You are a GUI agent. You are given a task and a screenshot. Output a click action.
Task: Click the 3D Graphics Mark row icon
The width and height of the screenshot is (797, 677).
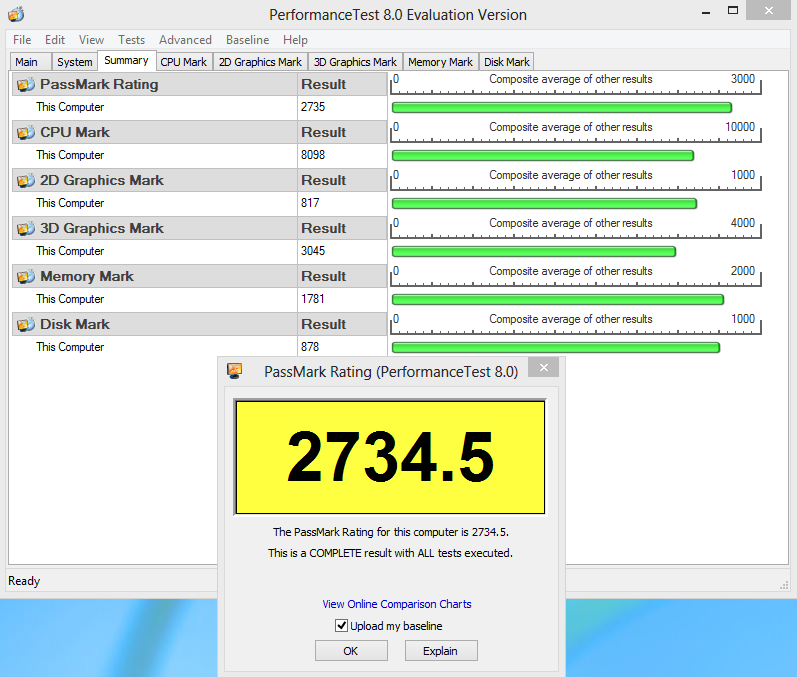click(26, 229)
